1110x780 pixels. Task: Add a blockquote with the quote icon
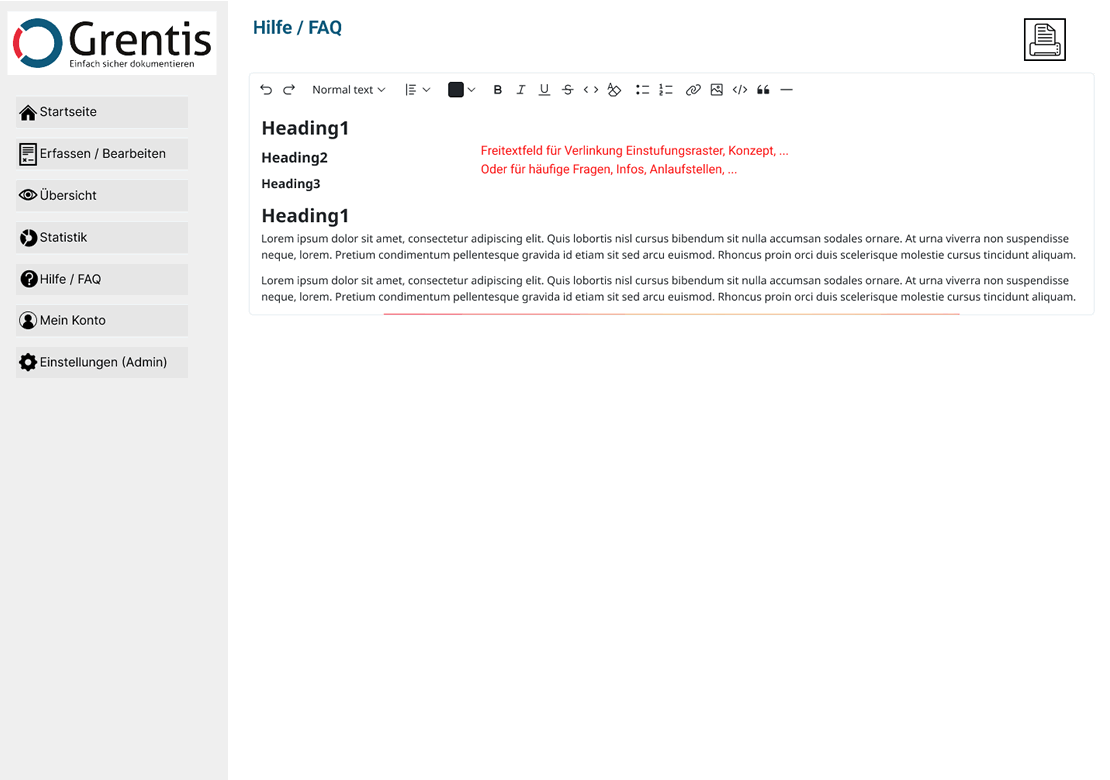[x=763, y=90]
